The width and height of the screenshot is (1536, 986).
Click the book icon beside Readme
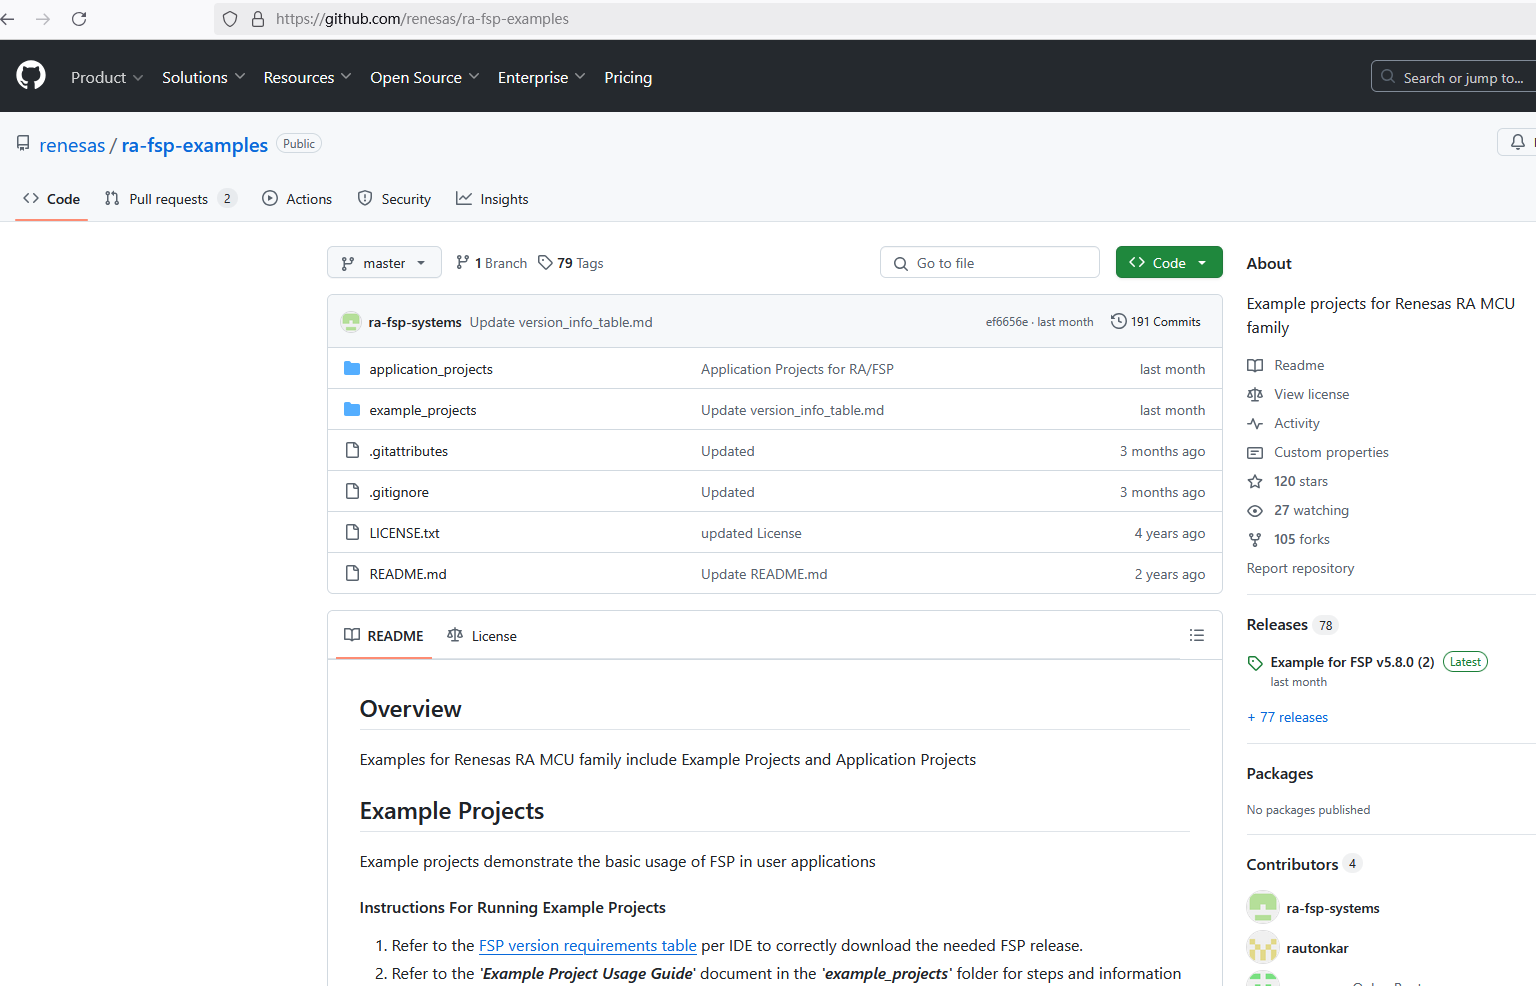[1255, 366]
